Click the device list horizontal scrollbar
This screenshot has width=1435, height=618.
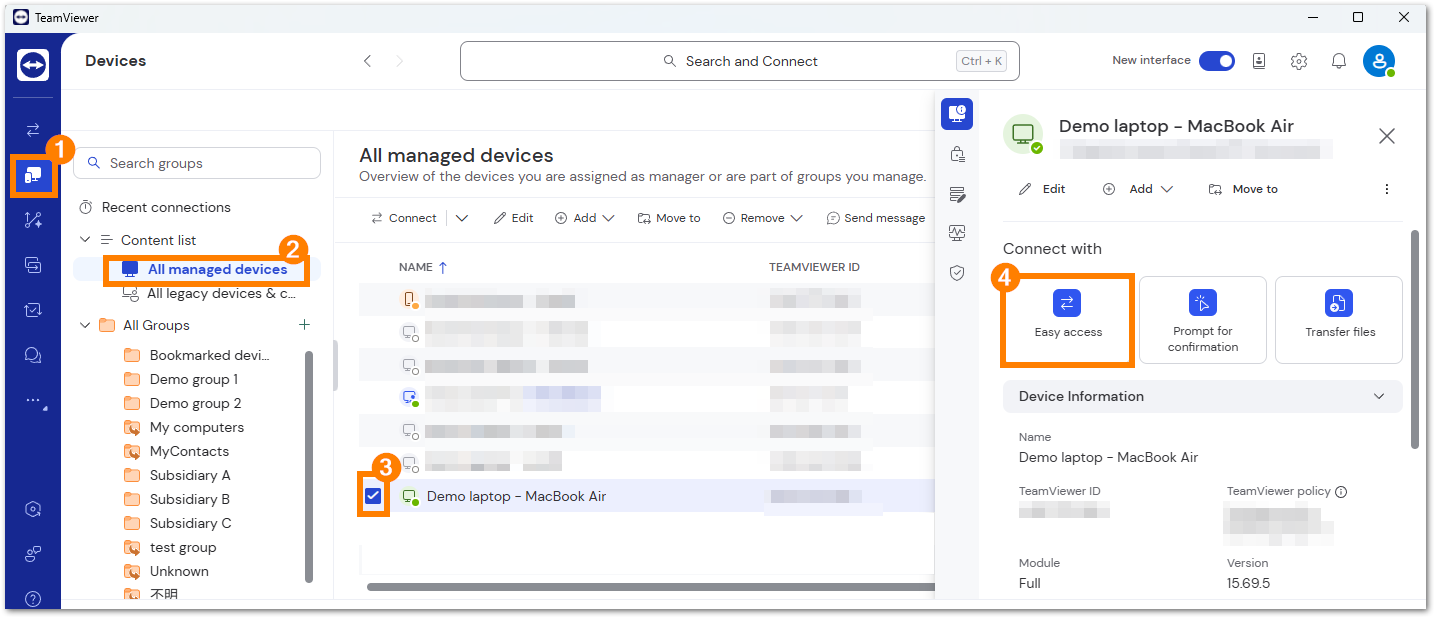click(650, 587)
